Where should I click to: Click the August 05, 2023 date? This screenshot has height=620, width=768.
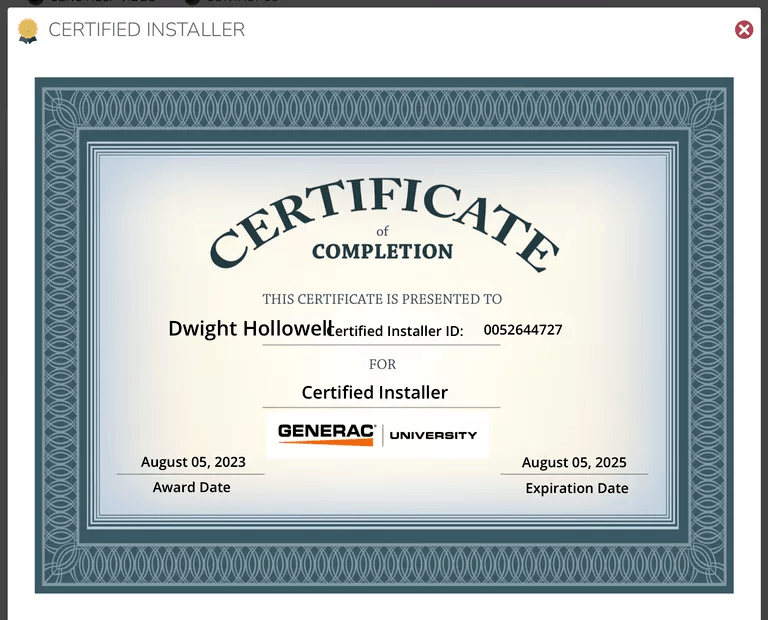click(193, 462)
